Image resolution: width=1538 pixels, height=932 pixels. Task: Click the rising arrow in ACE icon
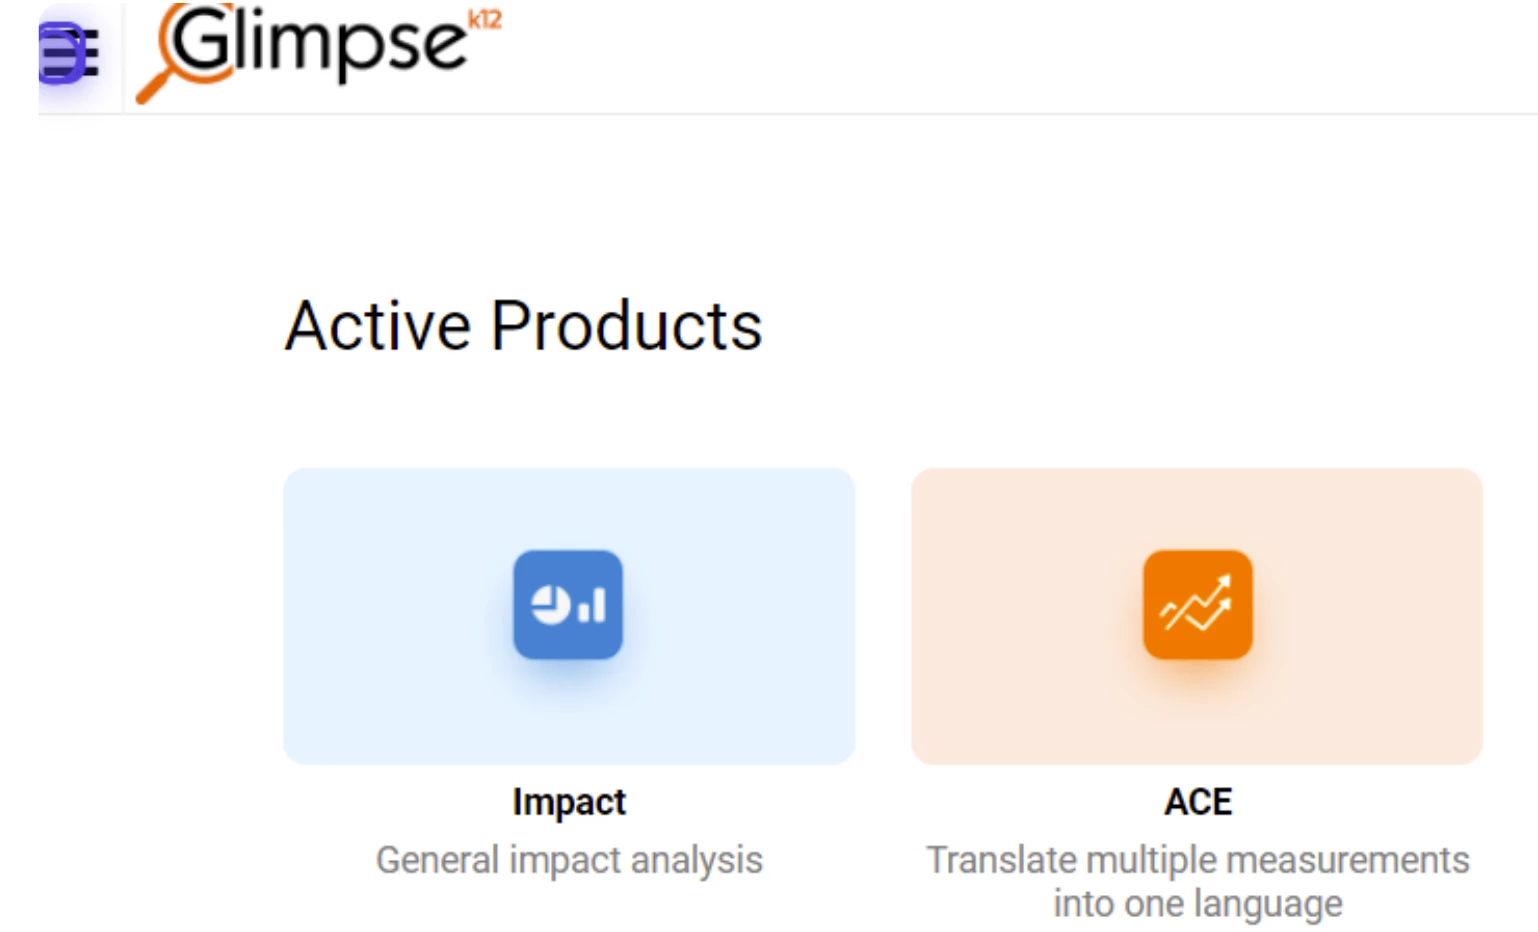[1196, 603]
